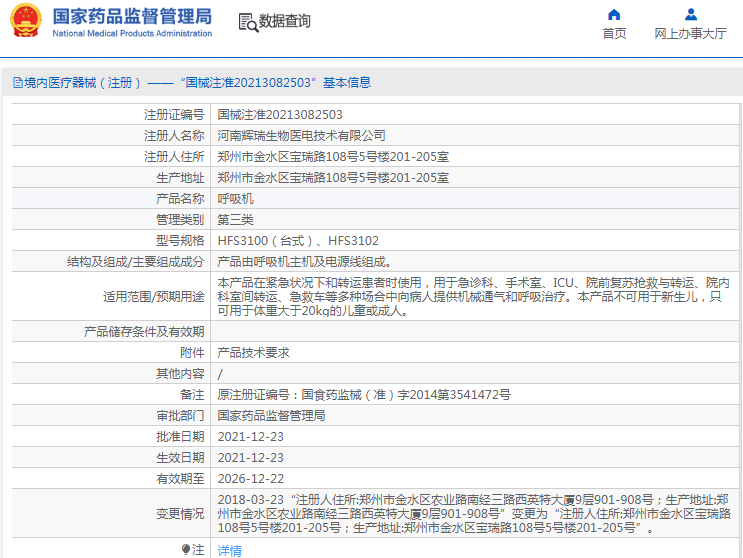Image resolution: width=743 pixels, height=558 pixels.
Task: Click product name value 呼吸机
Action: click(235, 198)
